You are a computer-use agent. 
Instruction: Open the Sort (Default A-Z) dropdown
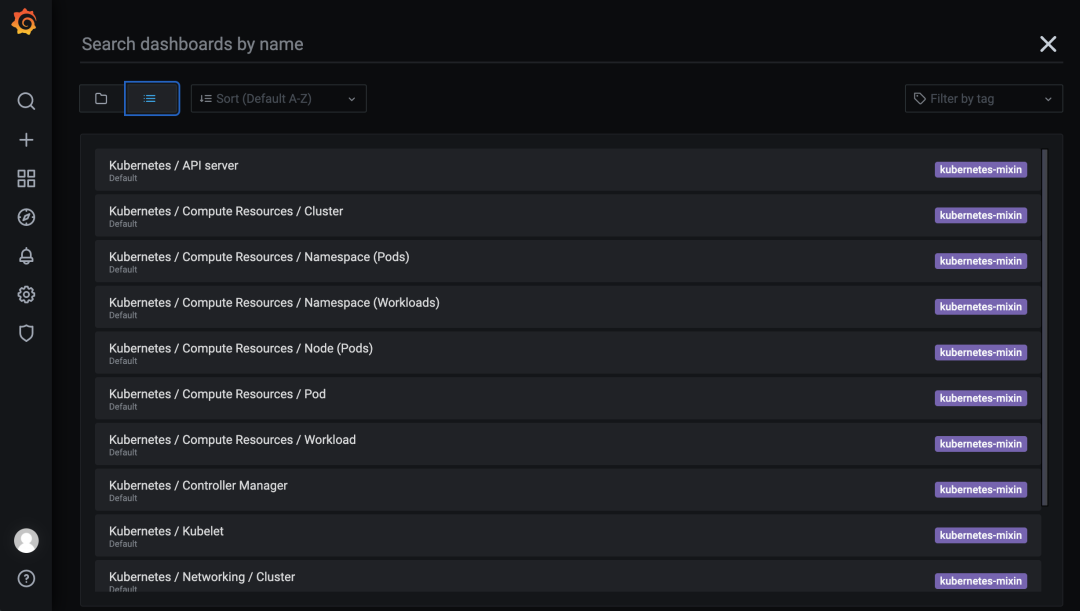[278, 99]
